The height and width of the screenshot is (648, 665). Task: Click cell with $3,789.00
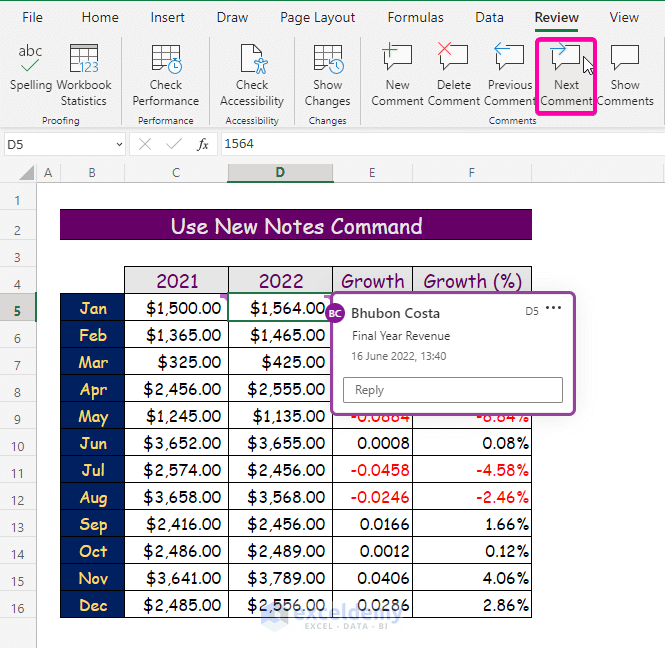coord(280,578)
